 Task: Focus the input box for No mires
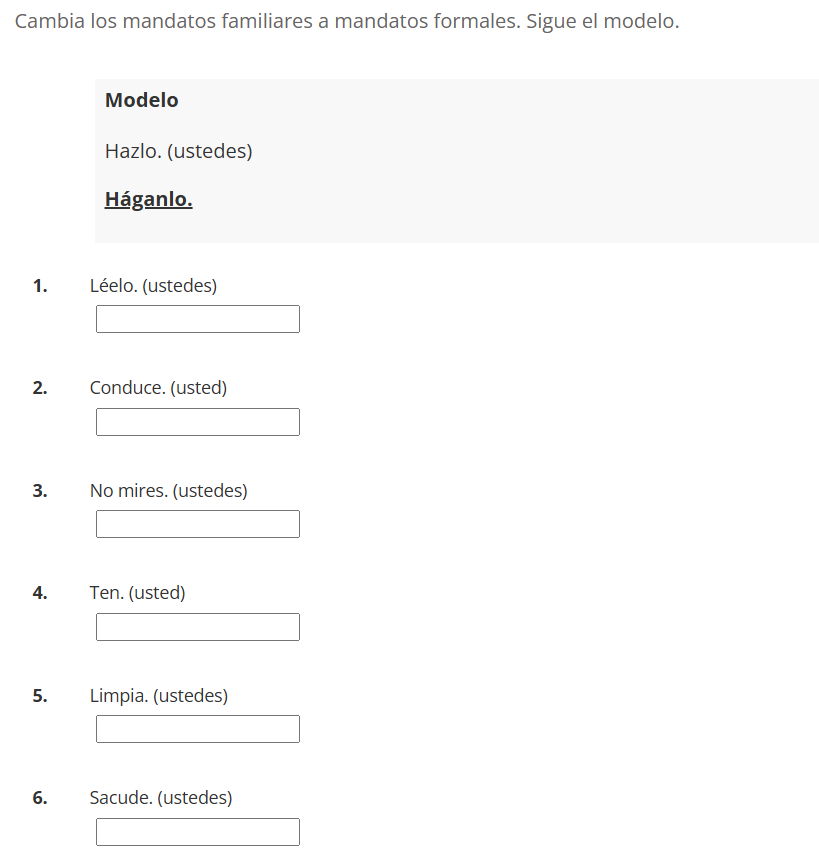point(198,524)
